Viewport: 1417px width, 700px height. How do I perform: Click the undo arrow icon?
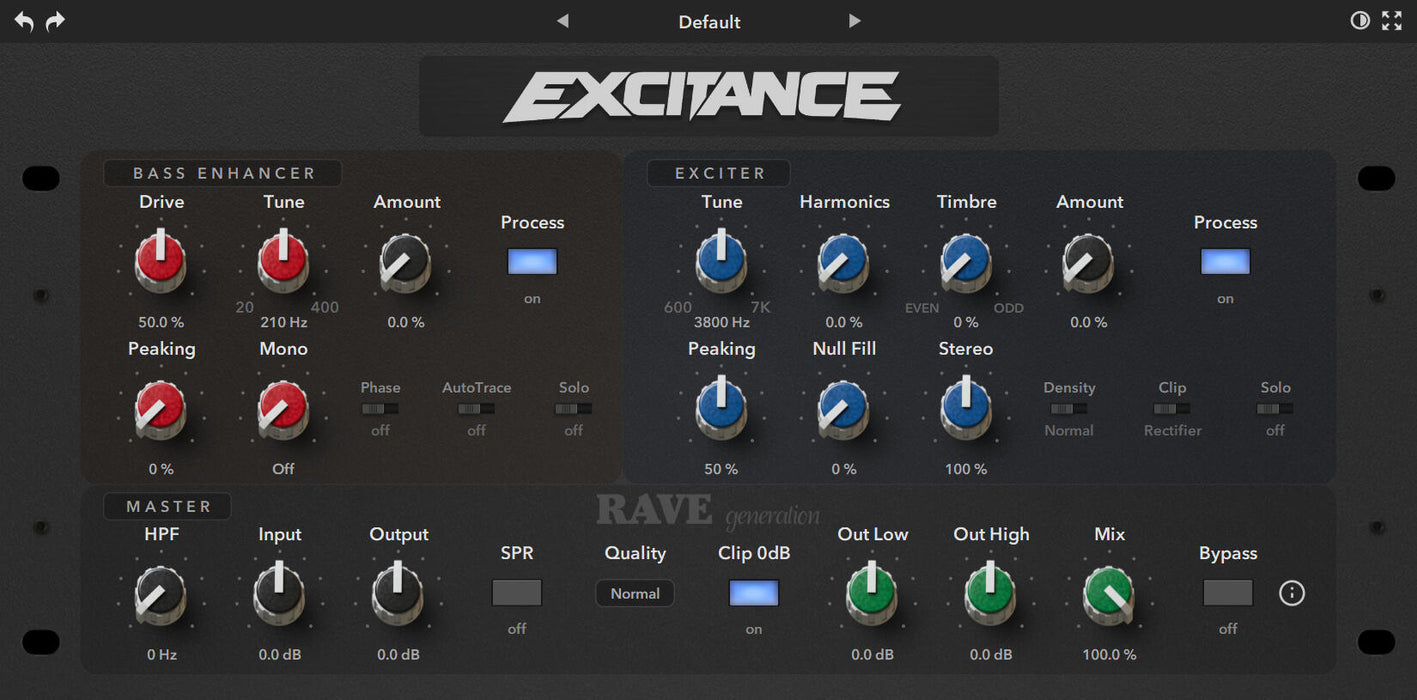coord(24,21)
